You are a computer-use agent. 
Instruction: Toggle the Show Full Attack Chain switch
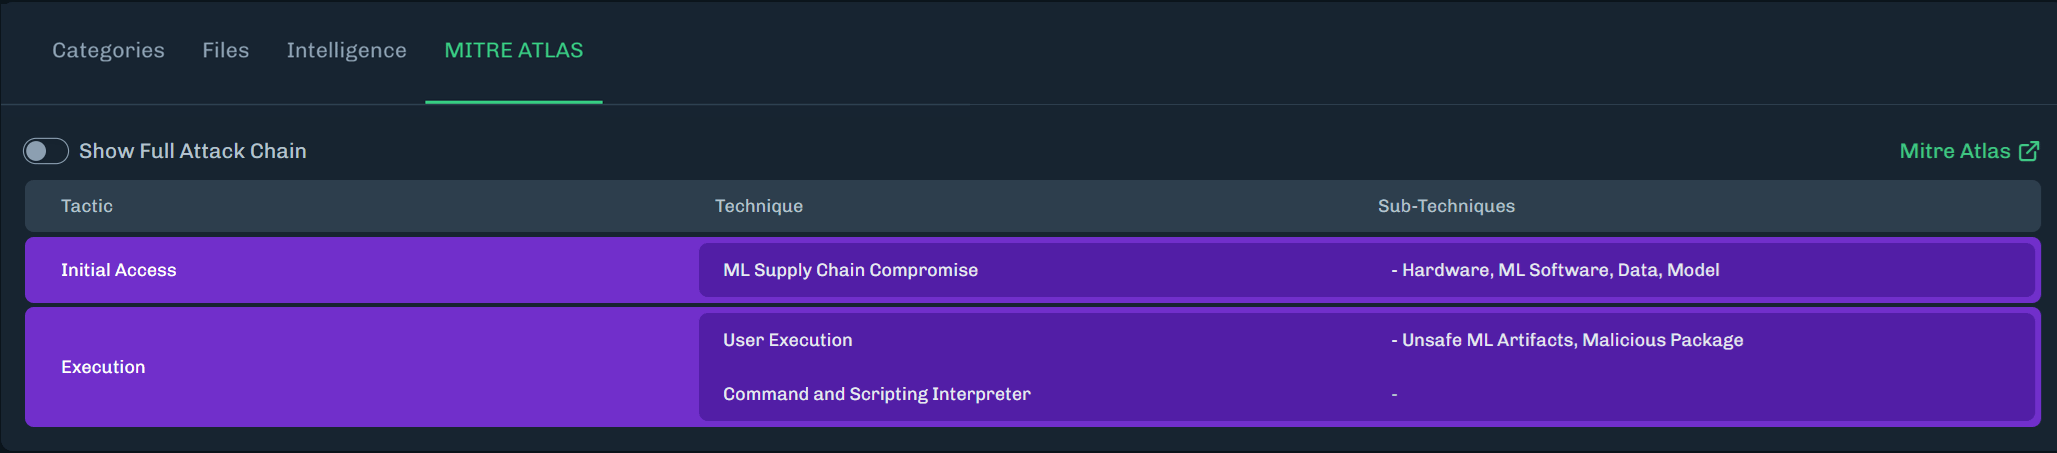click(46, 151)
